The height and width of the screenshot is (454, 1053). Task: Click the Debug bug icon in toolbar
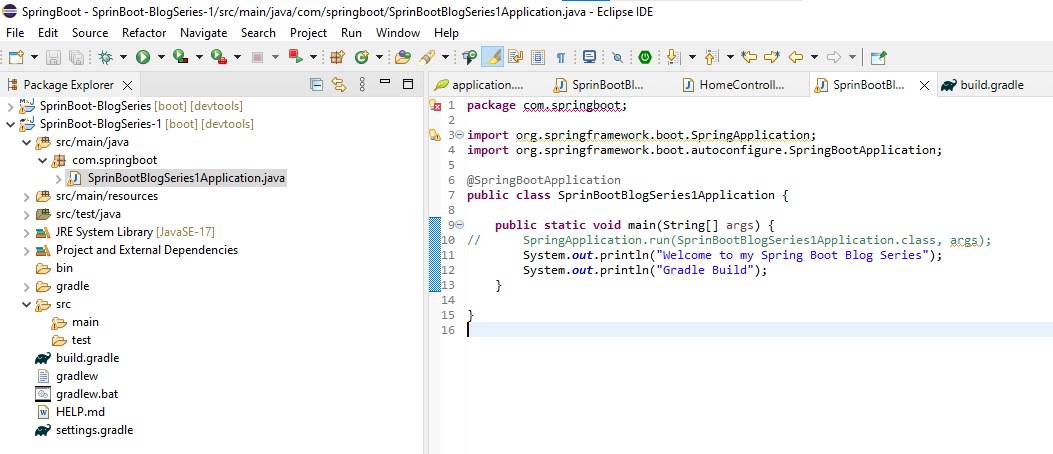[106, 58]
